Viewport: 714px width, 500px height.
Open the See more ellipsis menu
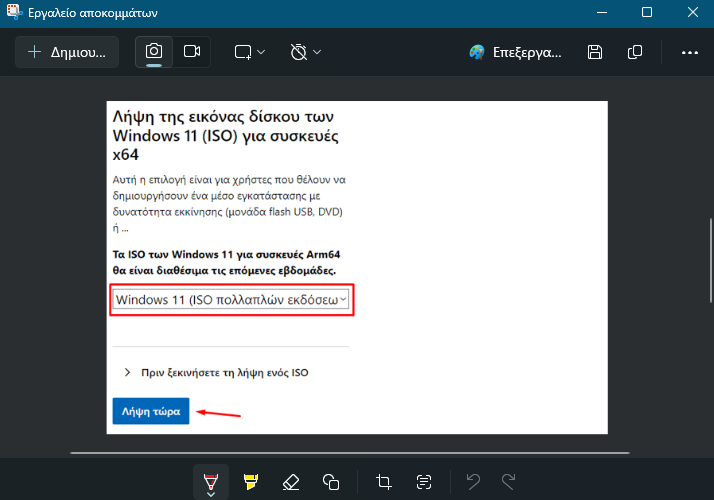coord(689,53)
